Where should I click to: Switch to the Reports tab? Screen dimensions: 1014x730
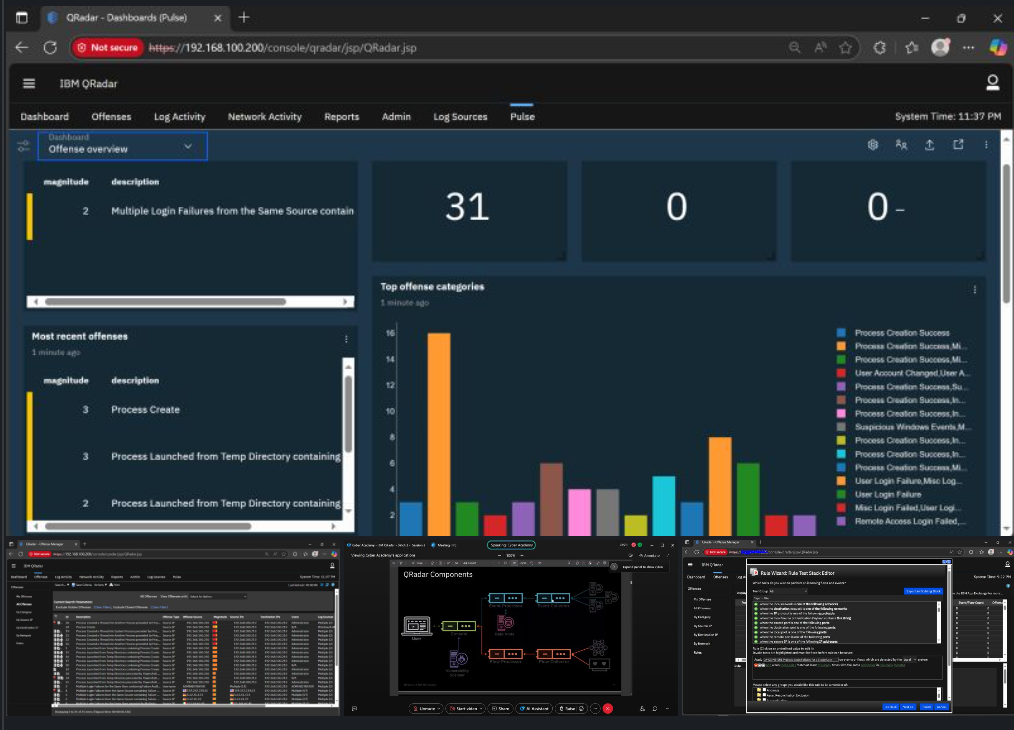click(x=341, y=116)
